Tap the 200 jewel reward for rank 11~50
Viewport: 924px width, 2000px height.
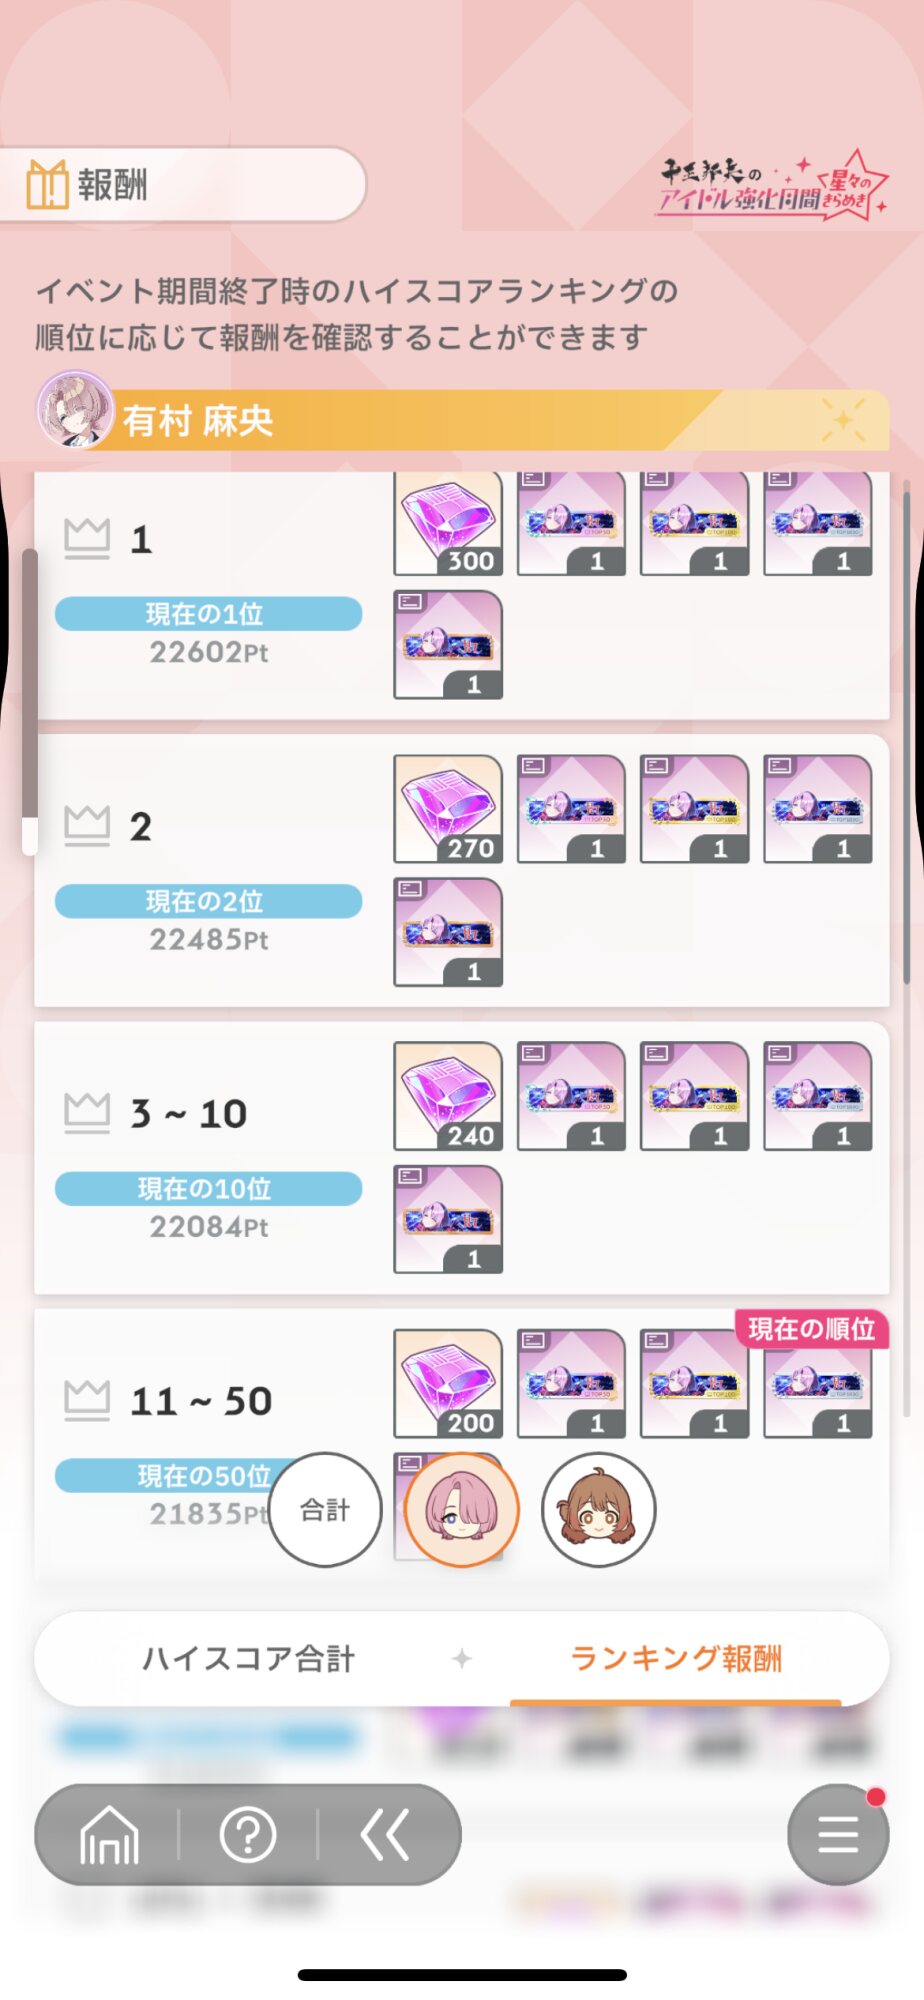(x=448, y=1383)
